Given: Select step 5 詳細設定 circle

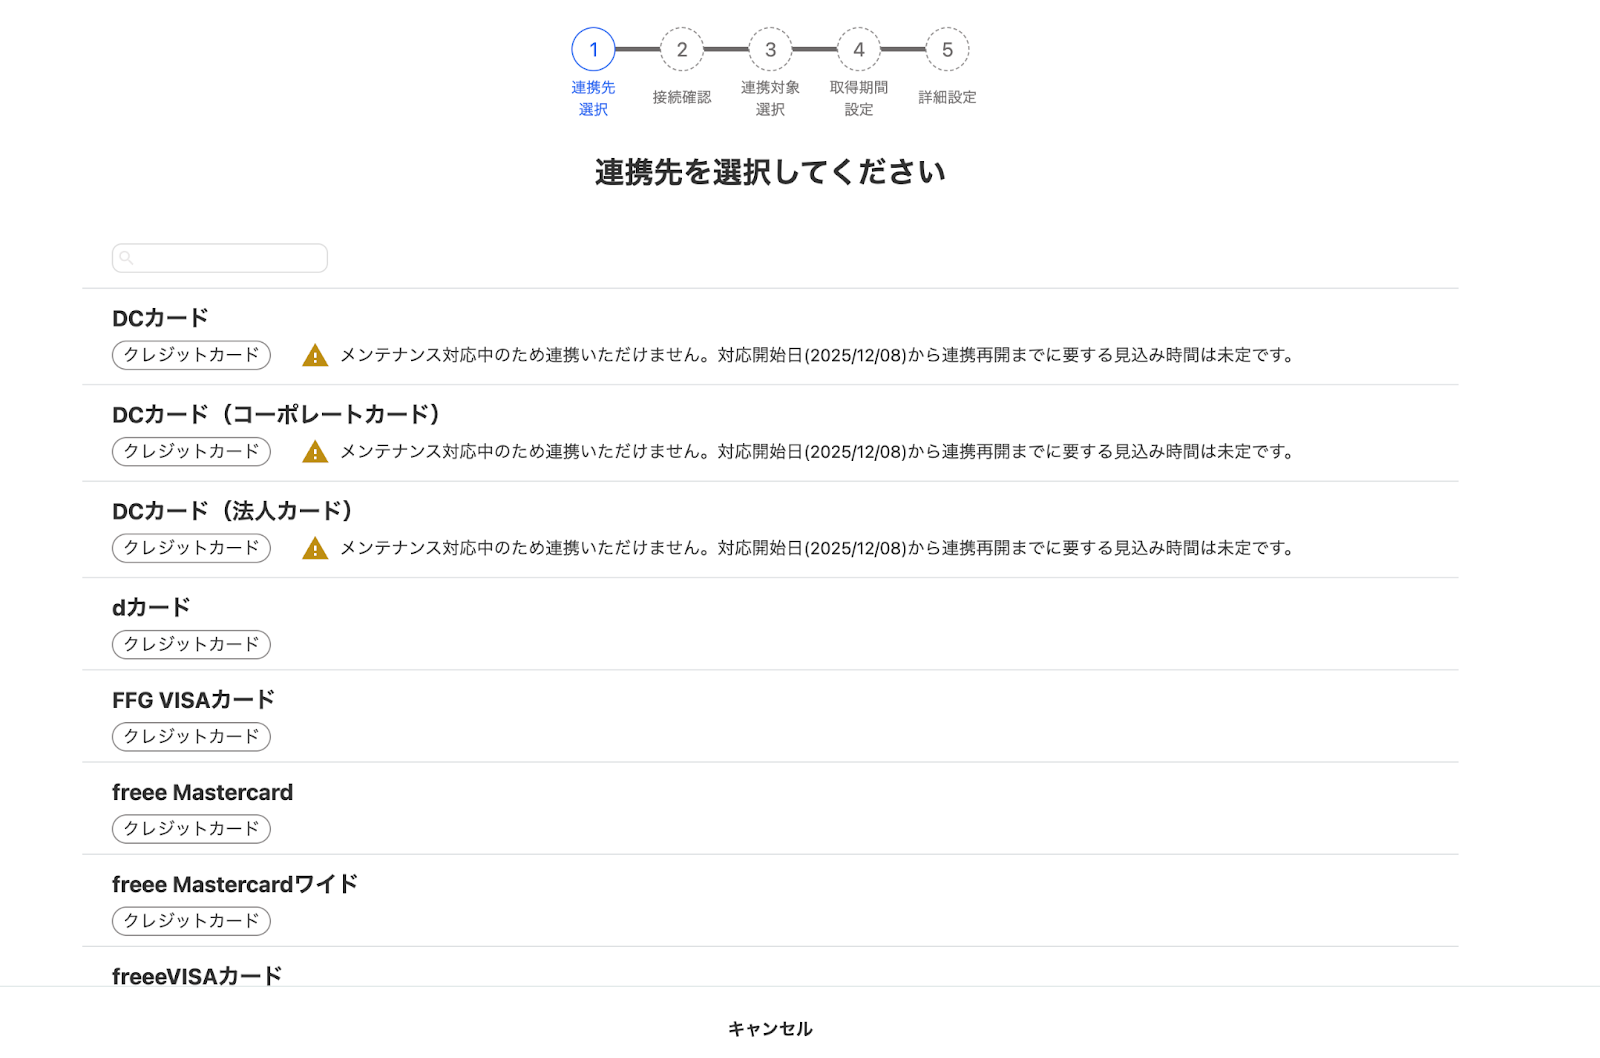Looking at the screenshot, I should coord(947,49).
